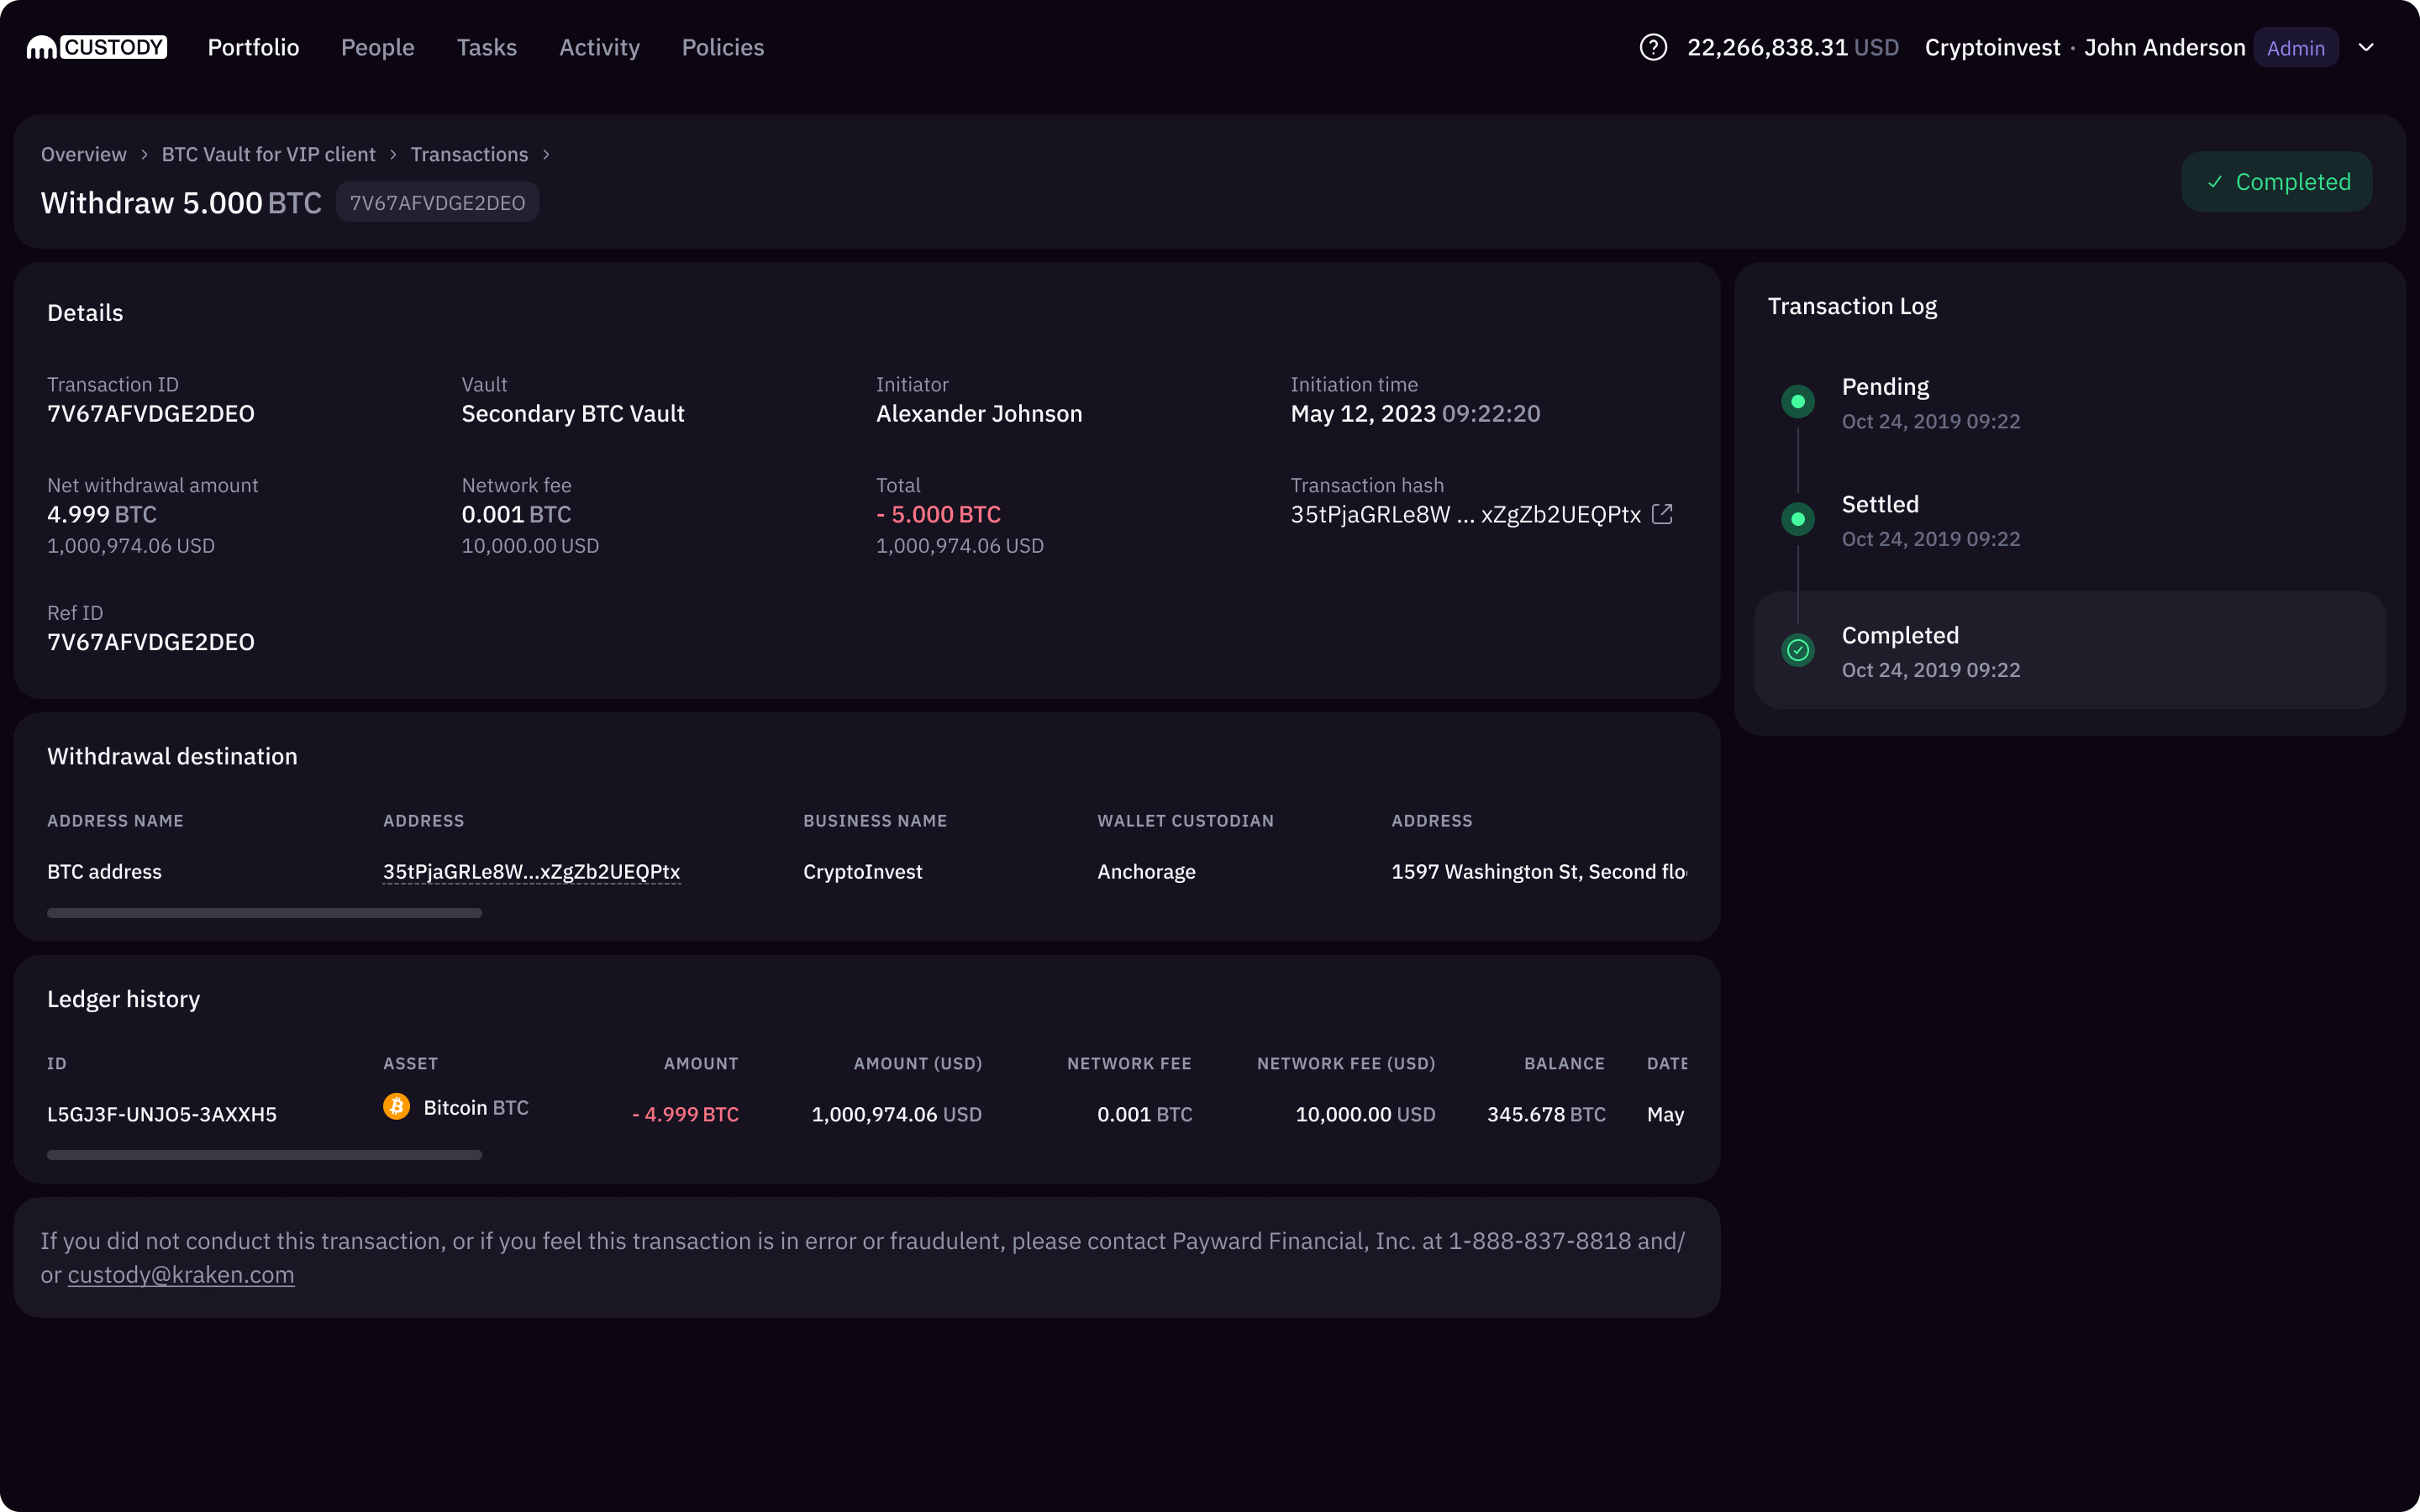
Task: Click the Bitcoin asset icon in ledger
Action: point(397,1107)
